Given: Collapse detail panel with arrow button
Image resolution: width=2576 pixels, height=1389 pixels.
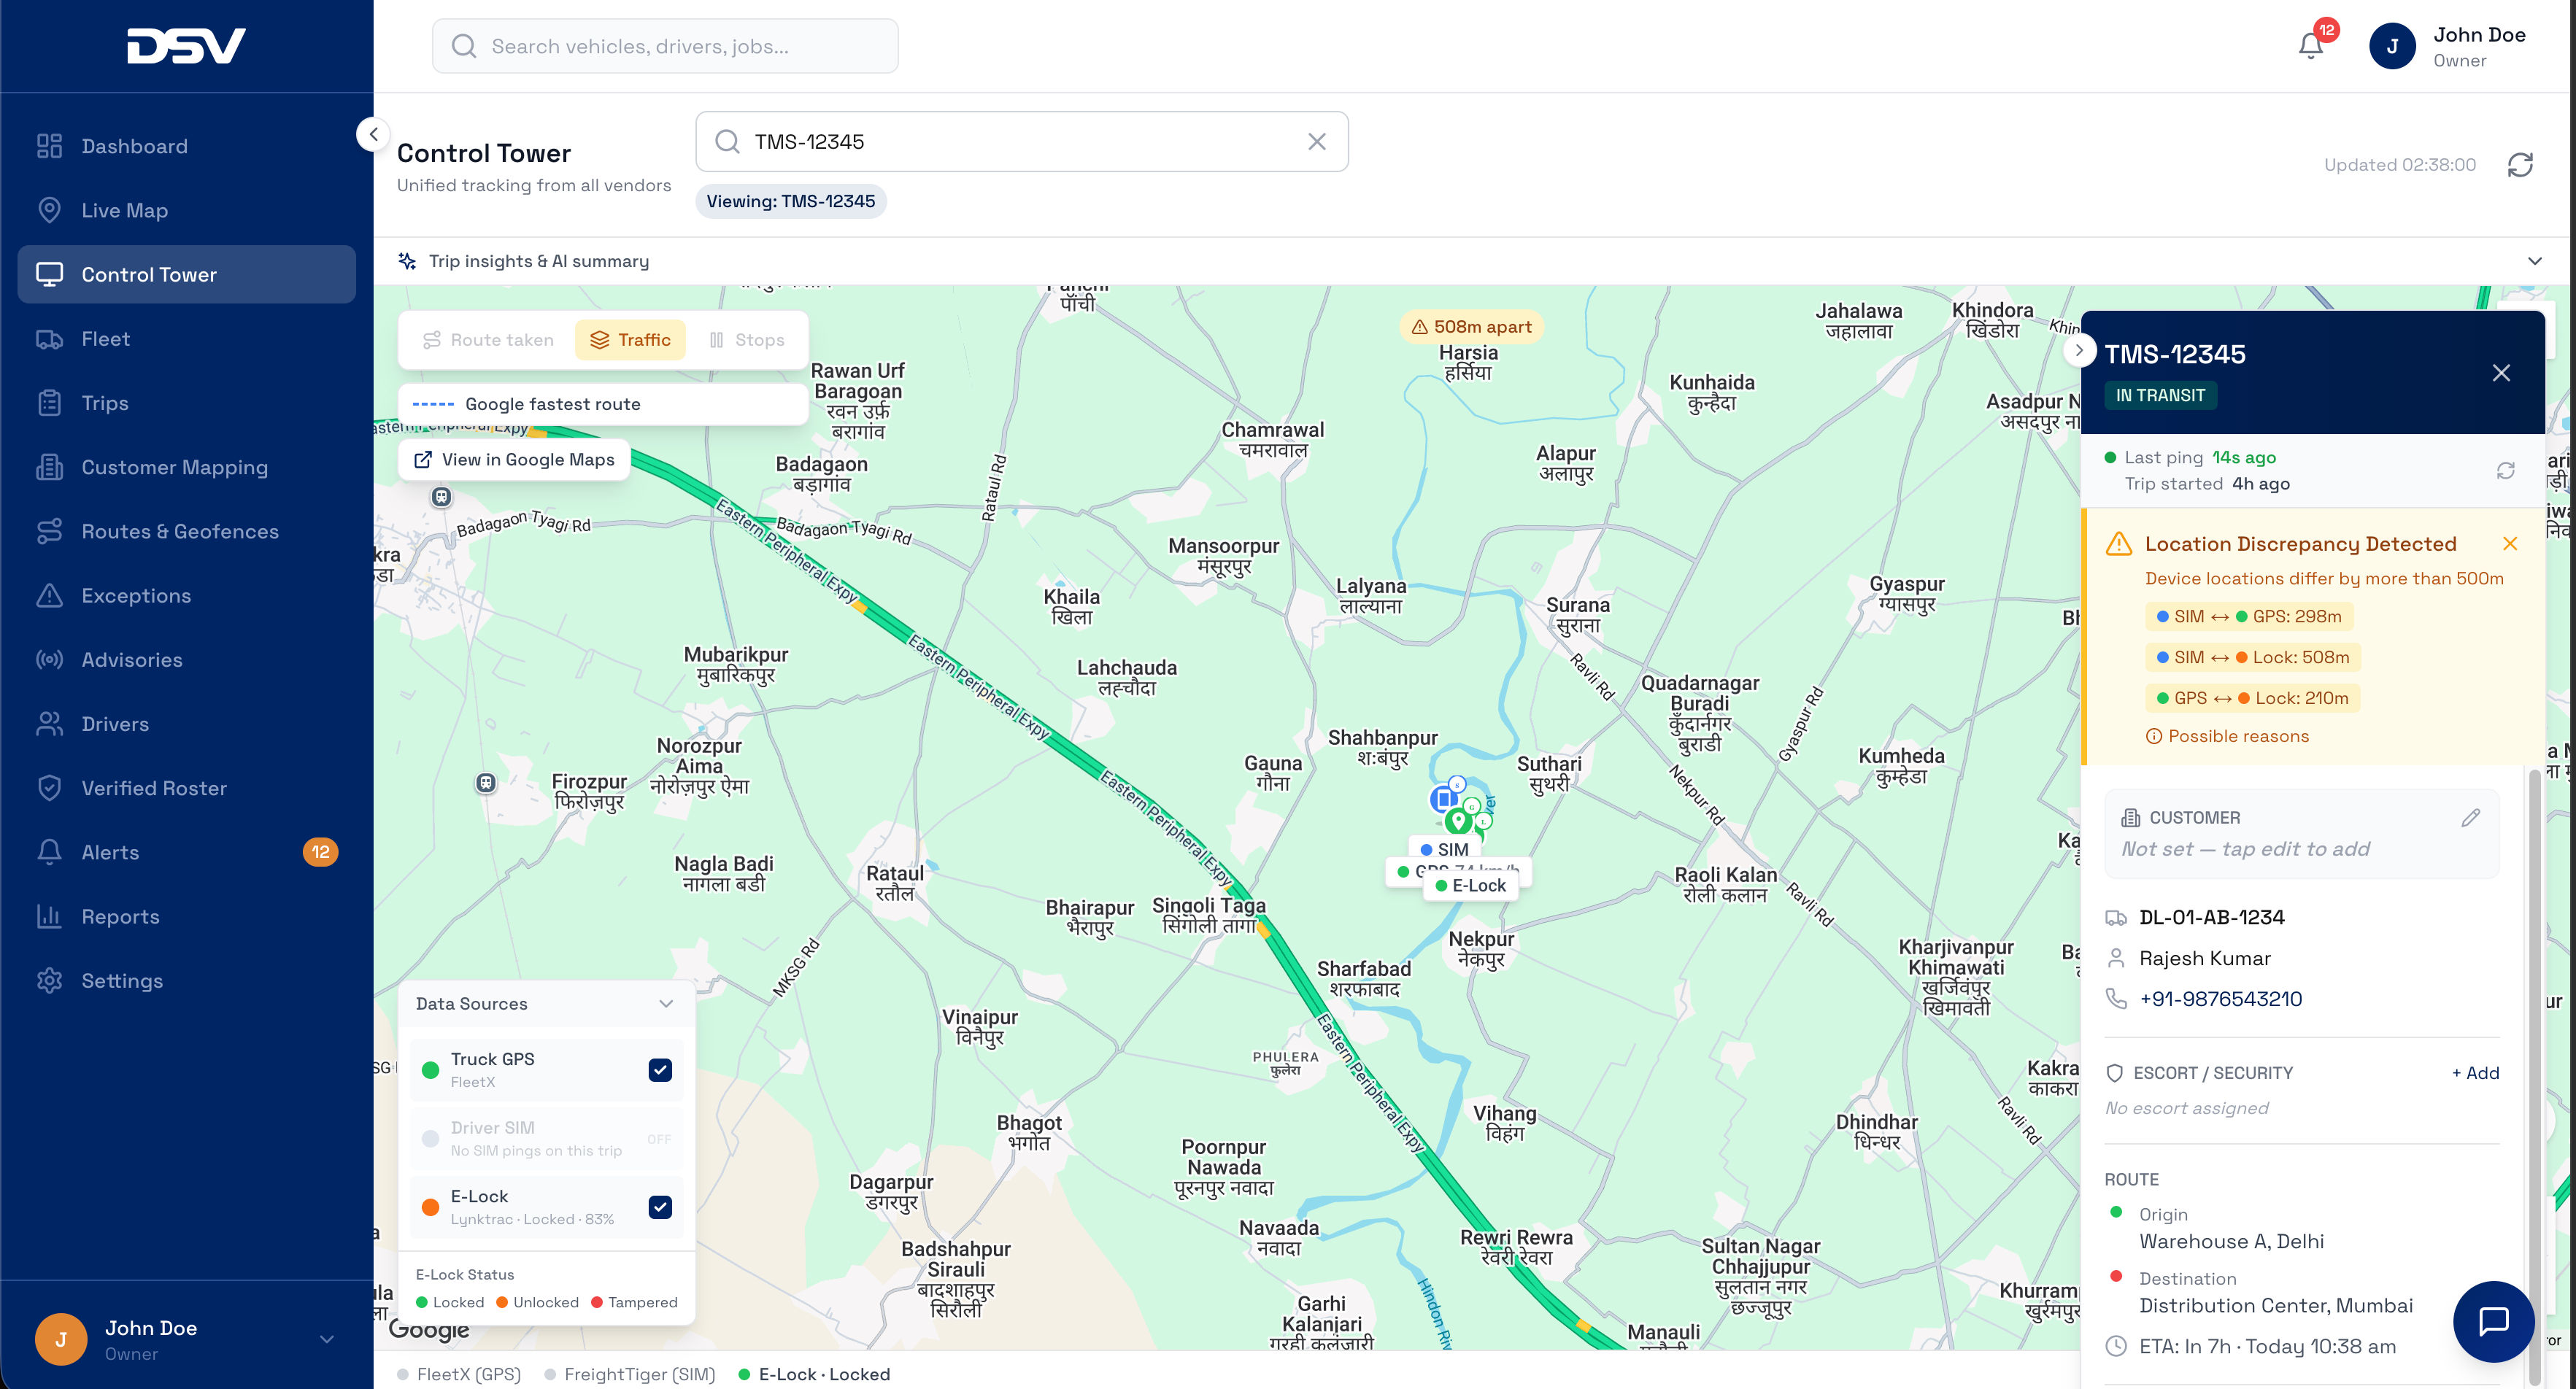Looking at the screenshot, I should (2079, 350).
